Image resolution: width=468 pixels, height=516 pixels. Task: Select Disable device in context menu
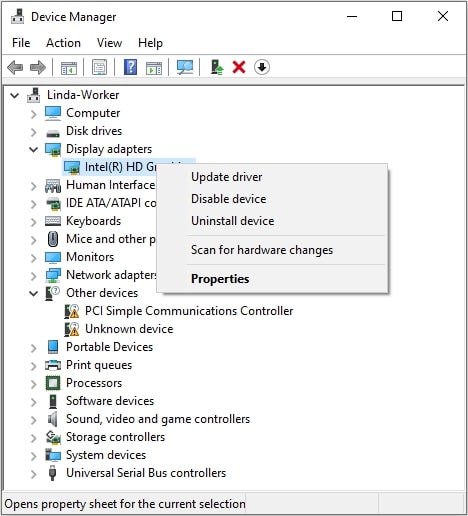229,199
